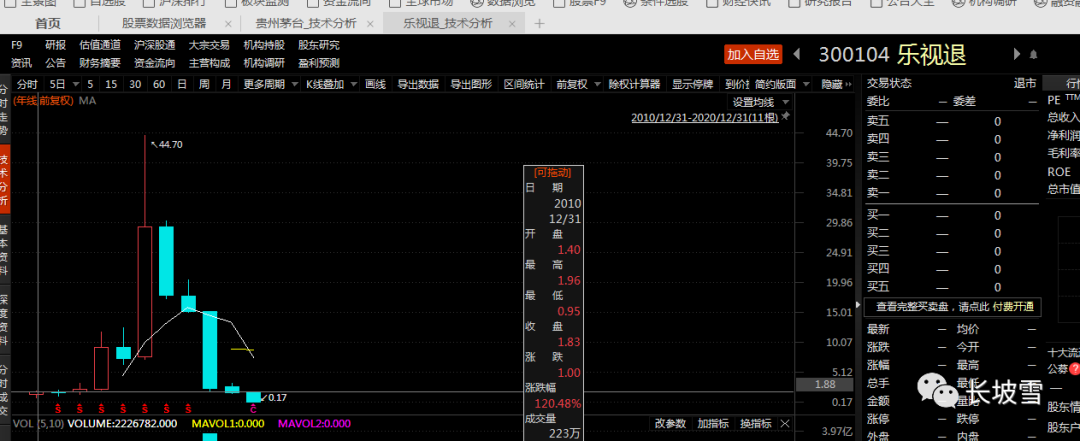Open the 盈利预测 menu item

319,63
